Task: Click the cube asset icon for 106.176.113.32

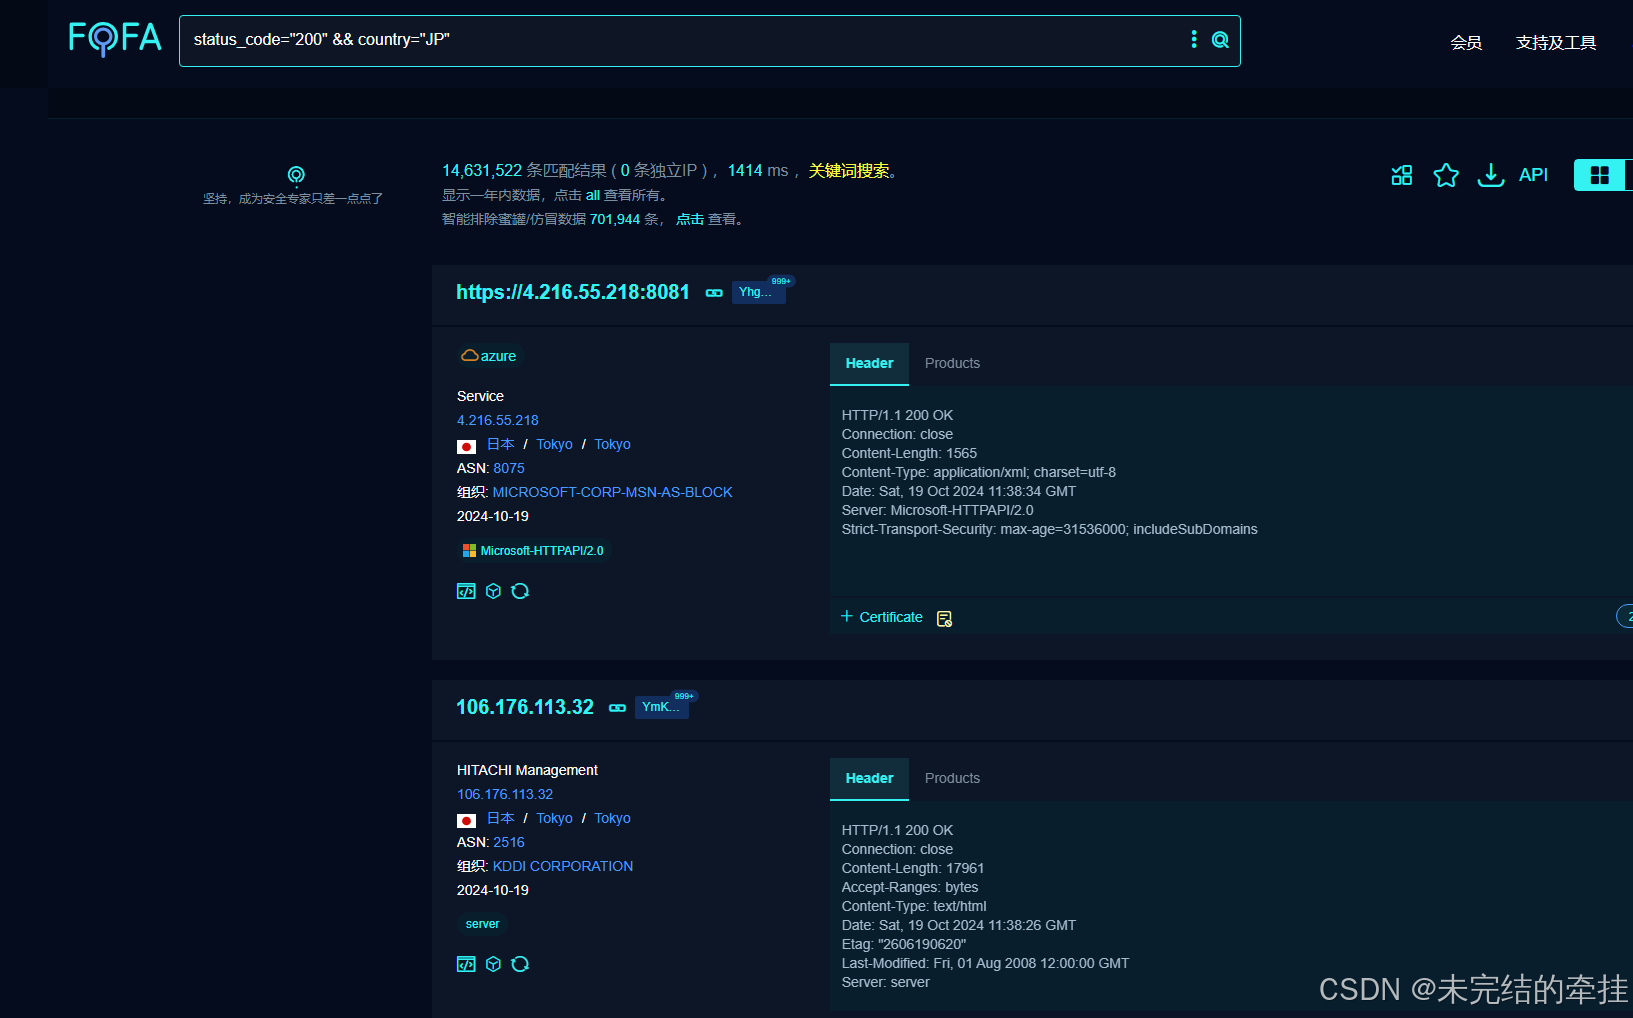Action: (x=493, y=964)
